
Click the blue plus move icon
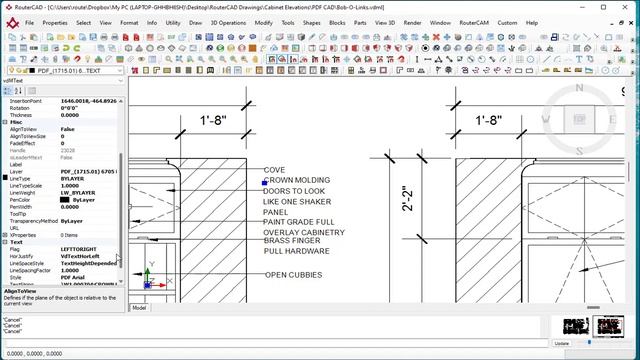pyautogui.click(x=447, y=37)
